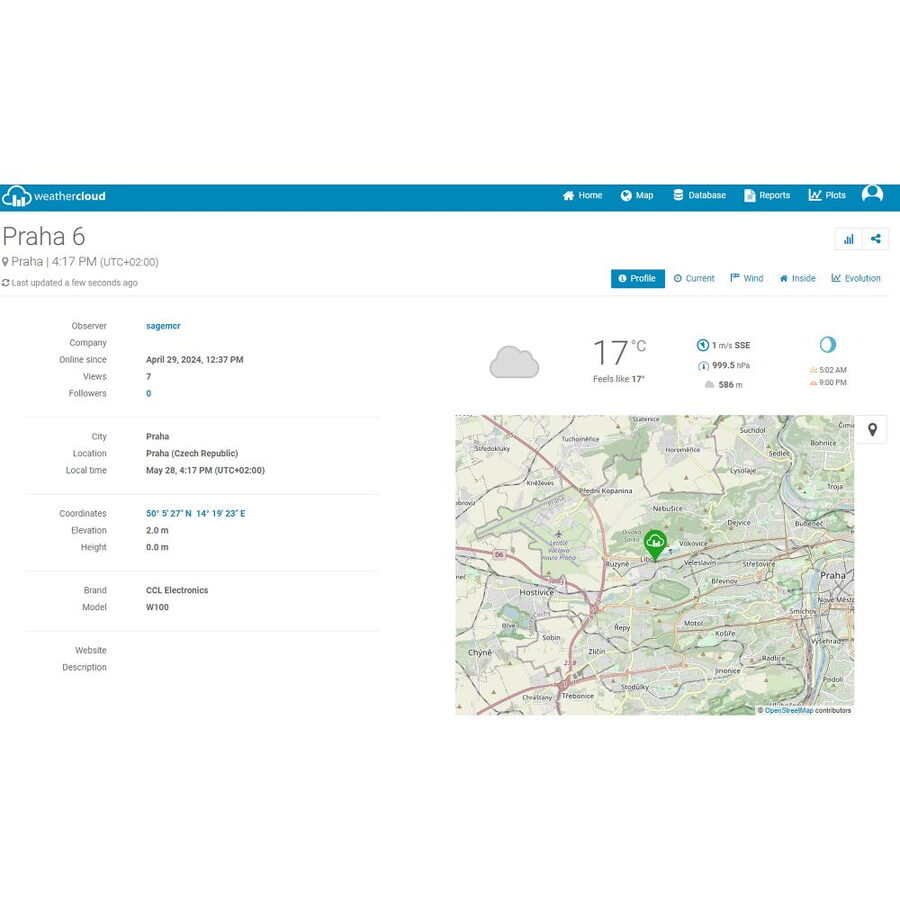The width and height of the screenshot is (900, 900).
Task: Open the Plots menu
Action: [827, 196]
